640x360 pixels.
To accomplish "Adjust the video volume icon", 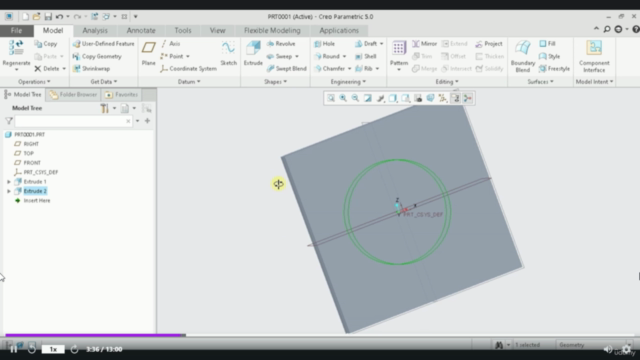I will click(608, 349).
